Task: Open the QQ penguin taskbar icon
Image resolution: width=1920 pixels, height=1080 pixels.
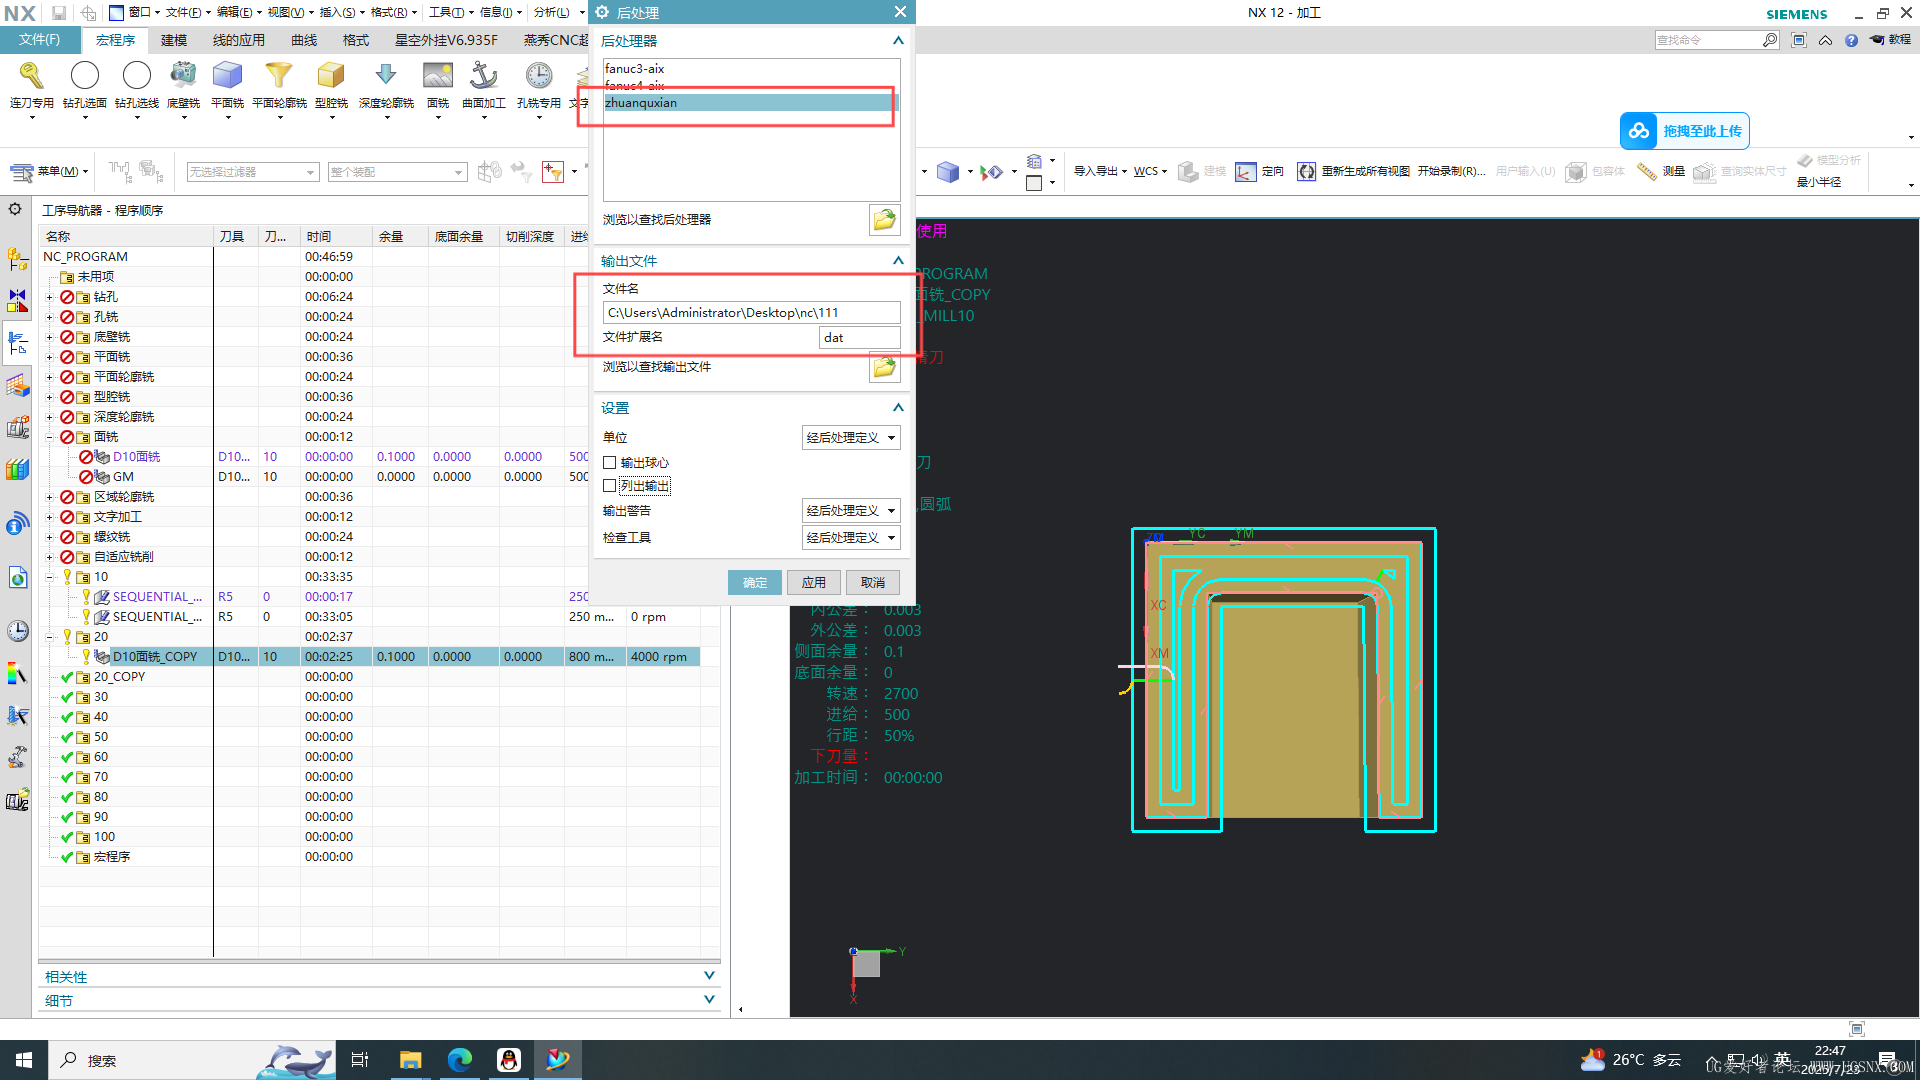Action: pos(509,1060)
